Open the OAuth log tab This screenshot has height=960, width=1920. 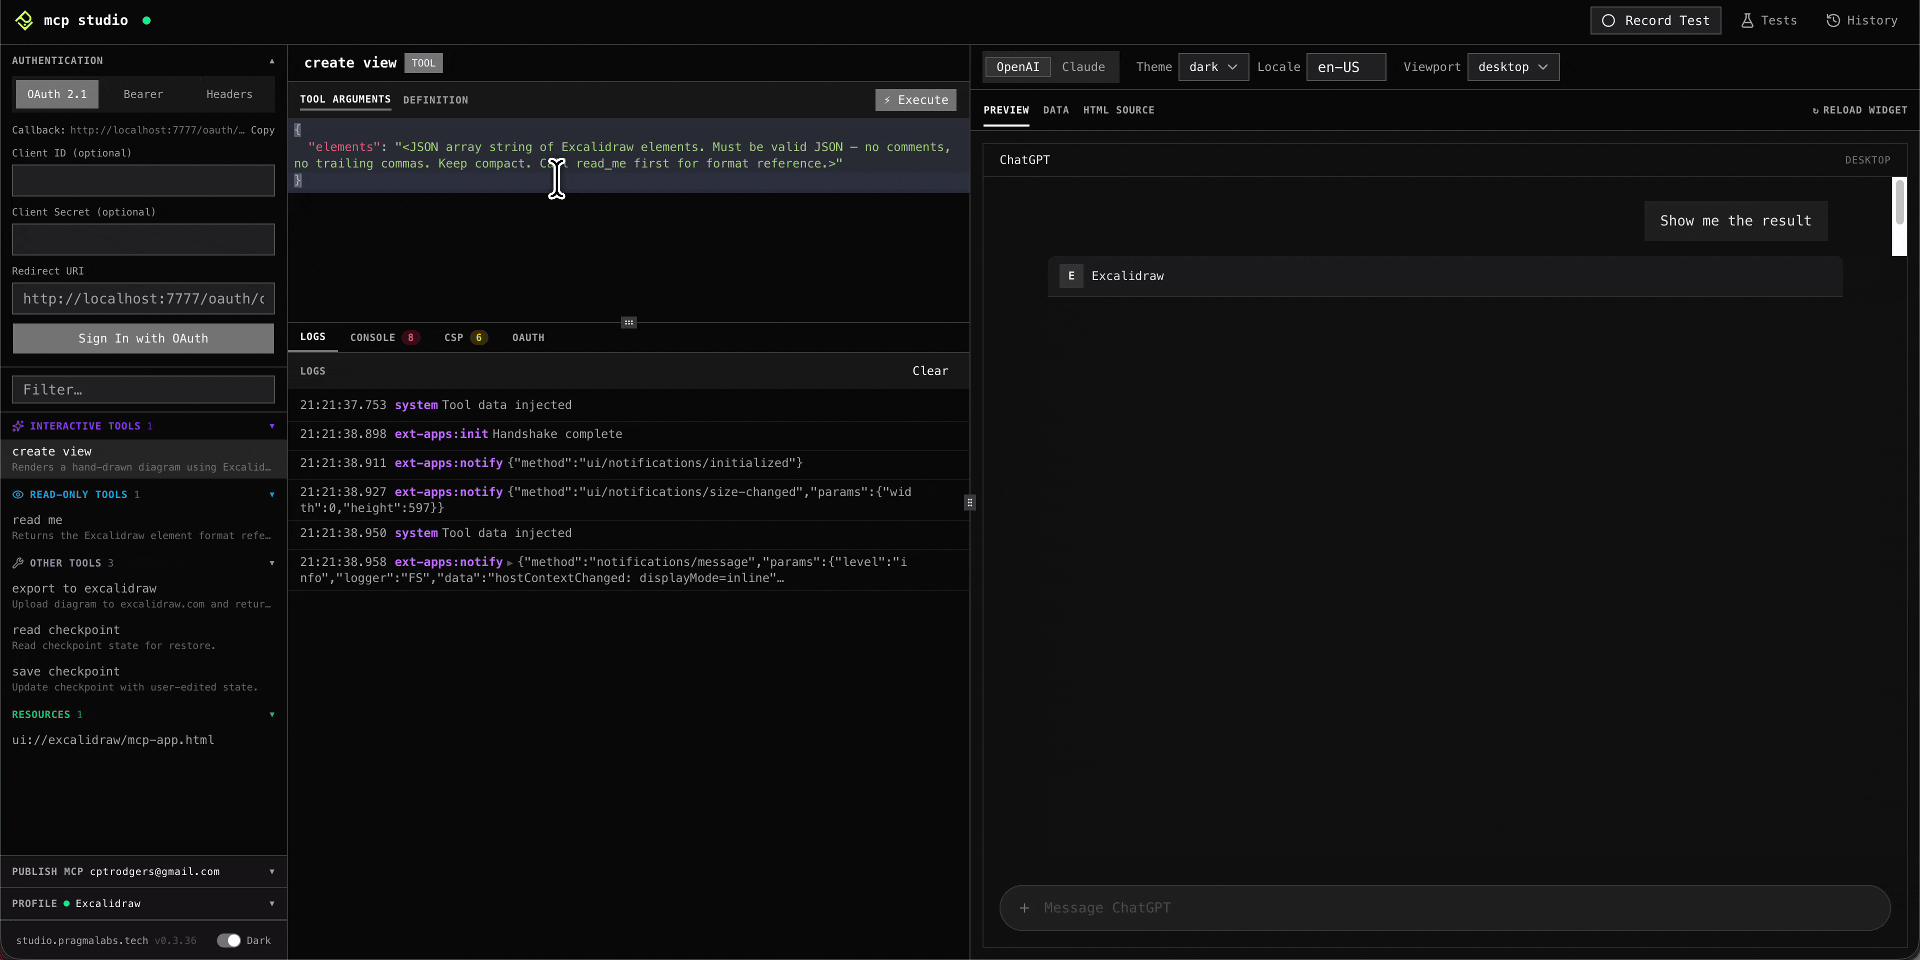tap(528, 338)
